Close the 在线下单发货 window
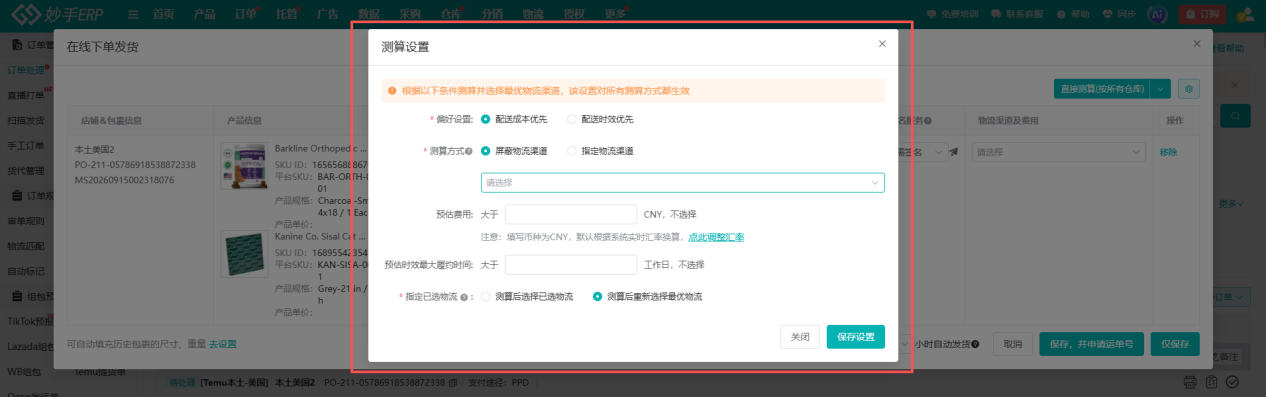 [1197, 44]
